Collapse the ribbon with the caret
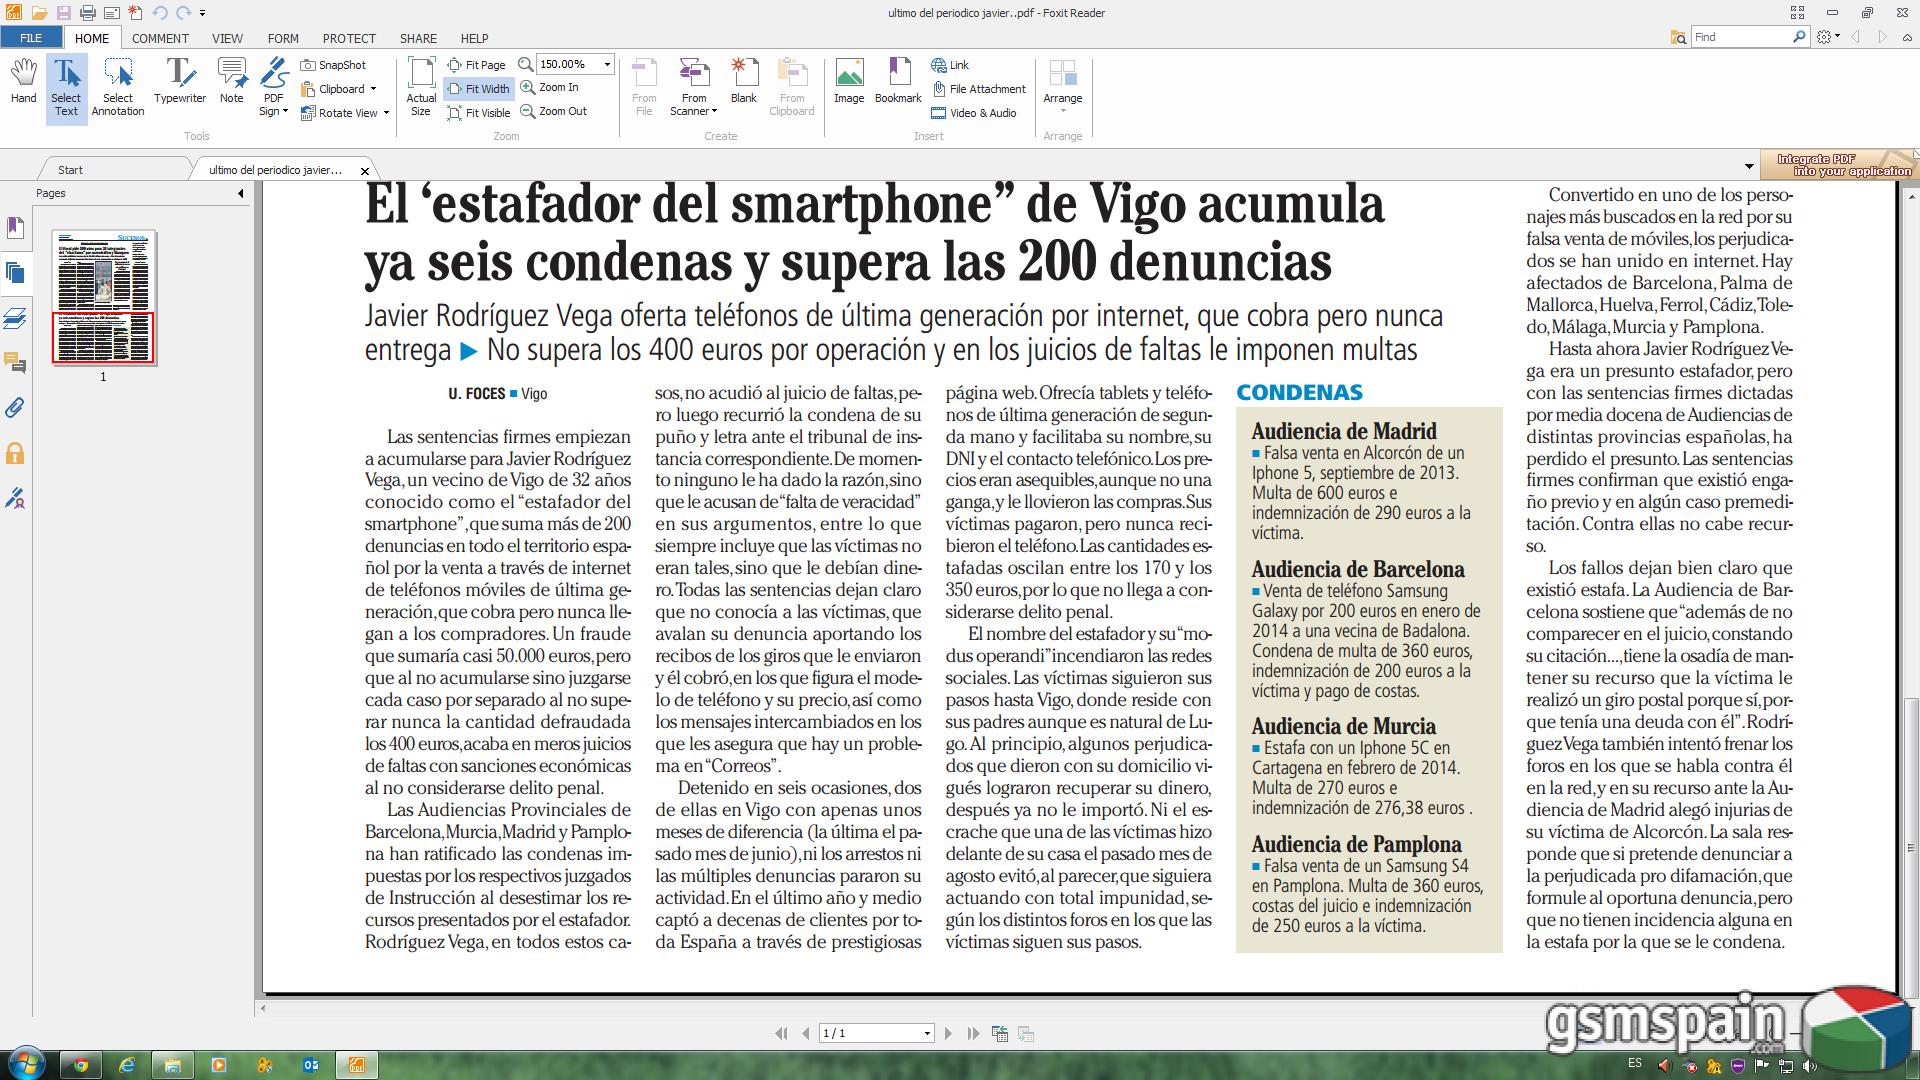Viewport: 1920px width, 1080px height. pos(1907,36)
